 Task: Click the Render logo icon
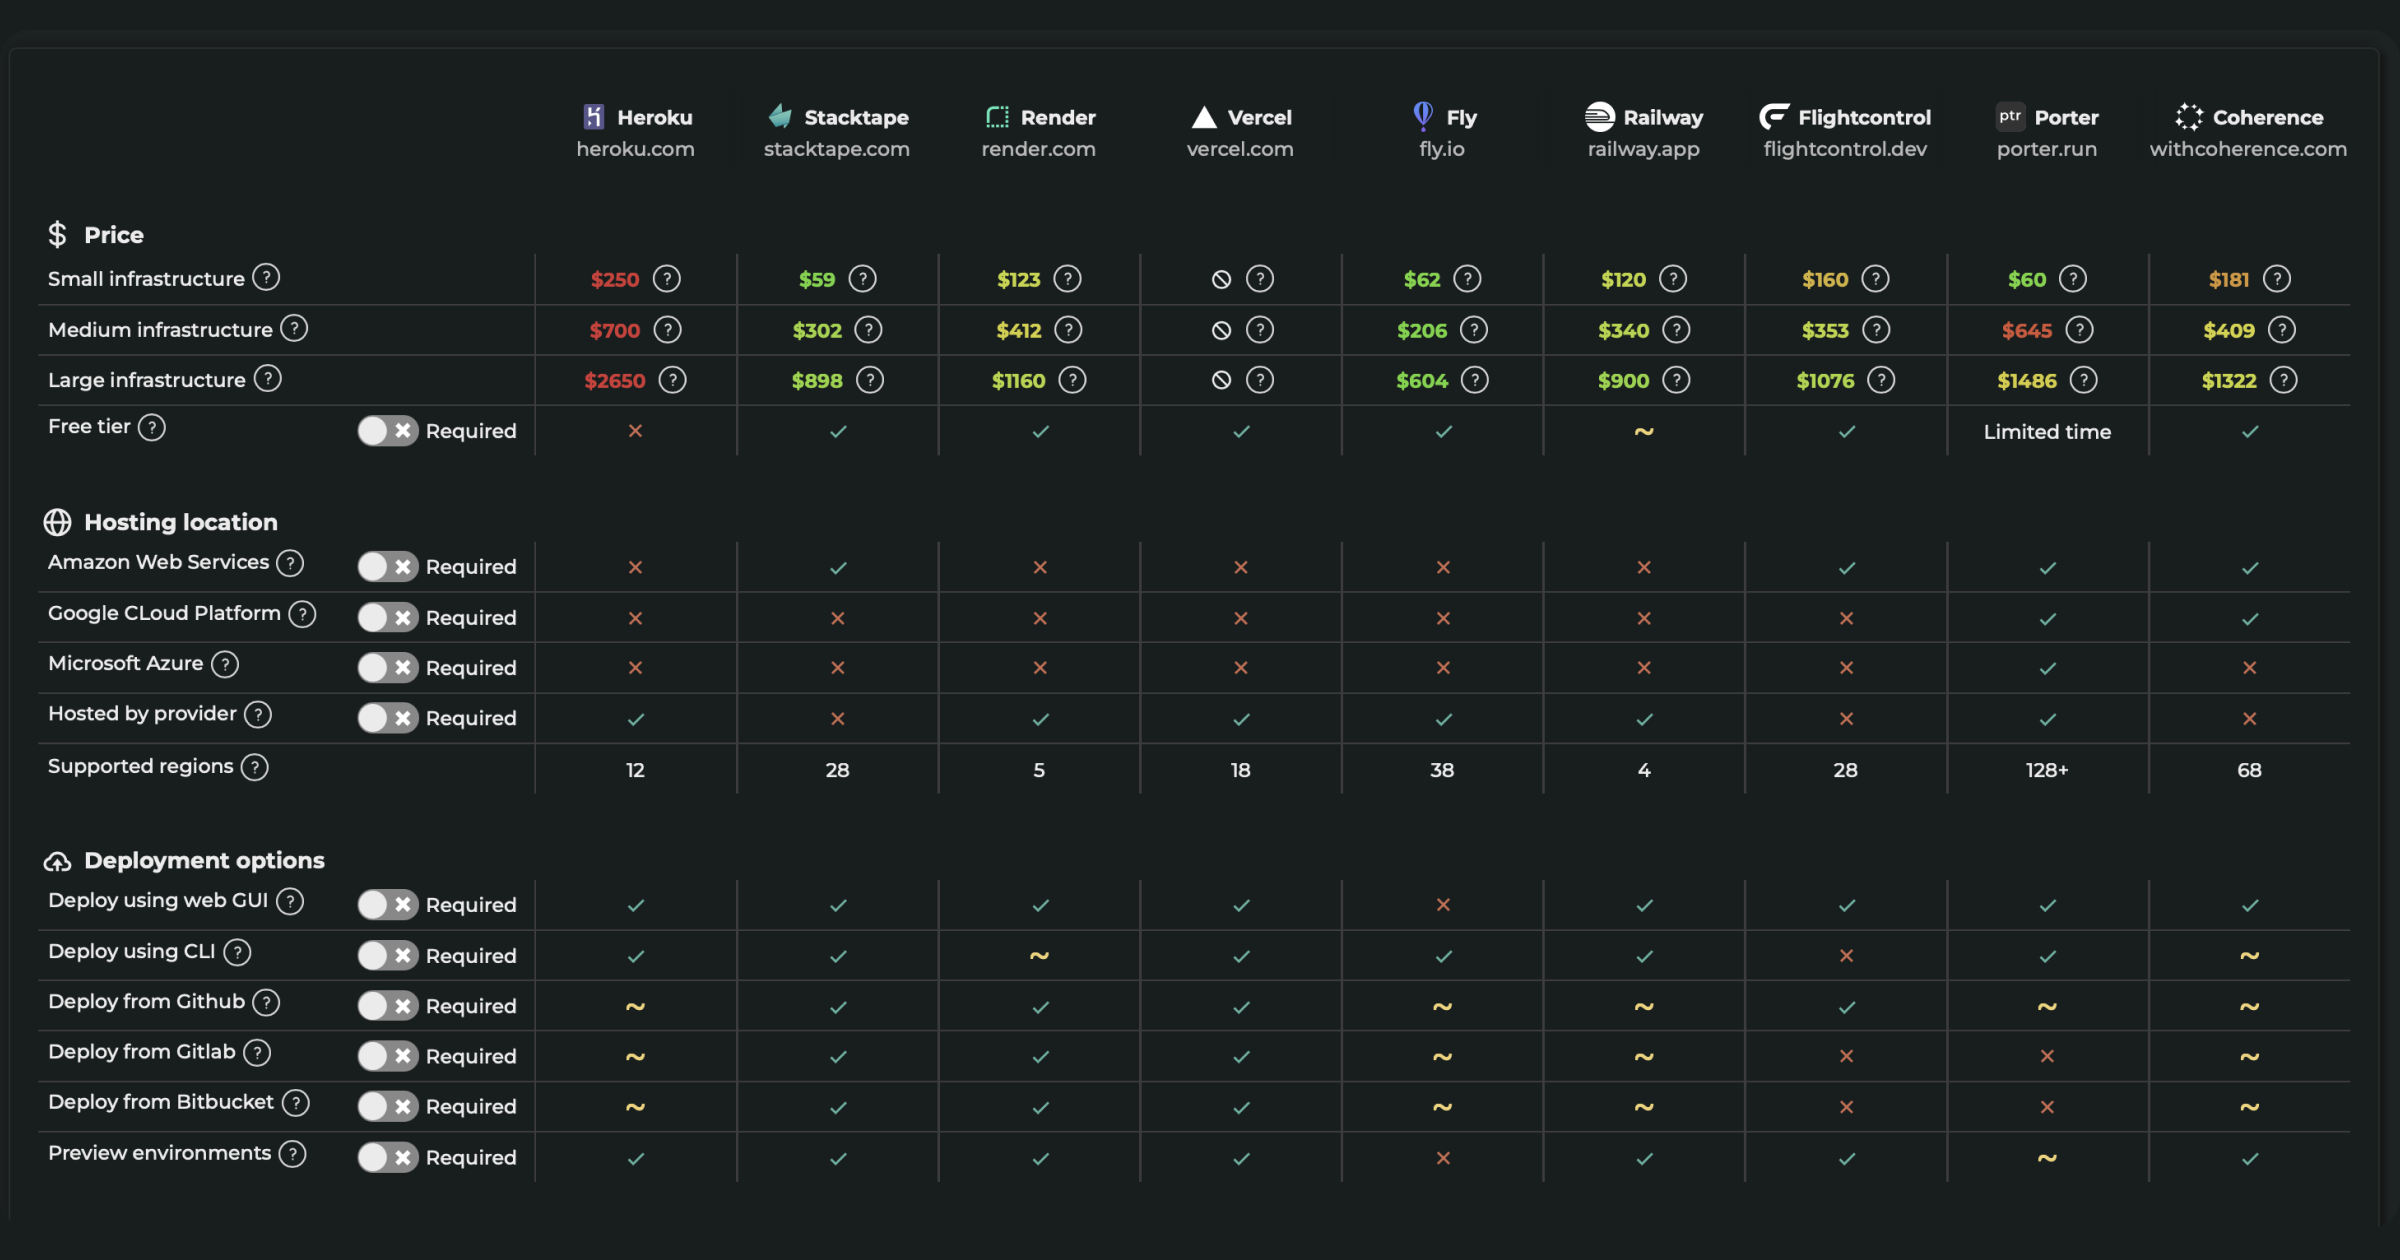997,117
